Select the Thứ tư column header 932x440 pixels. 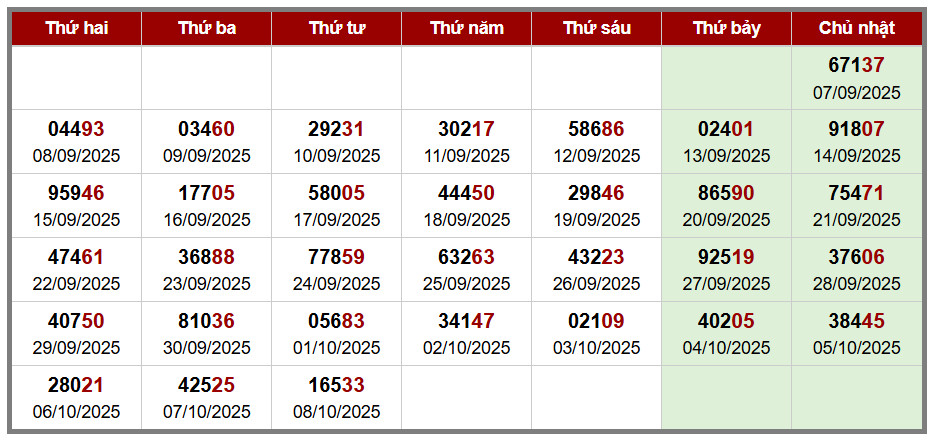click(336, 28)
